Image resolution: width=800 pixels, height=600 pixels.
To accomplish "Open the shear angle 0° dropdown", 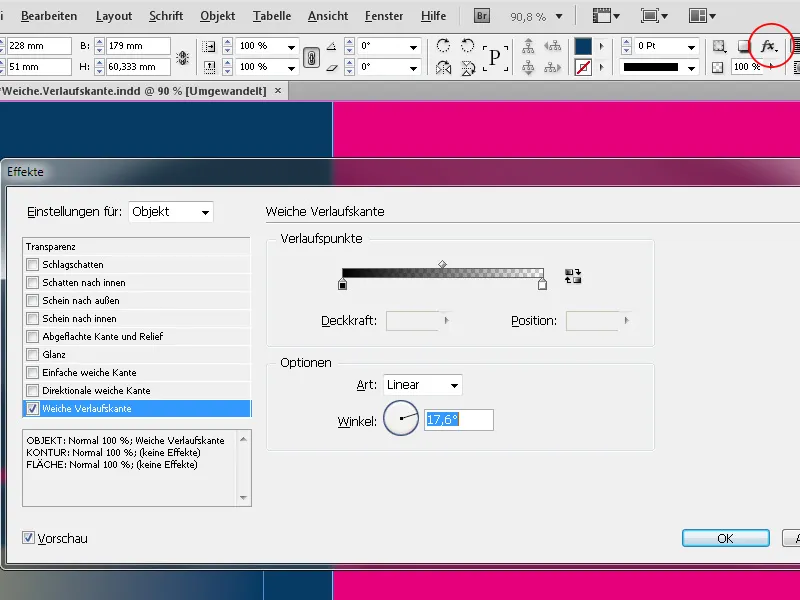I will pyautogui.click(x=413, y=68).
